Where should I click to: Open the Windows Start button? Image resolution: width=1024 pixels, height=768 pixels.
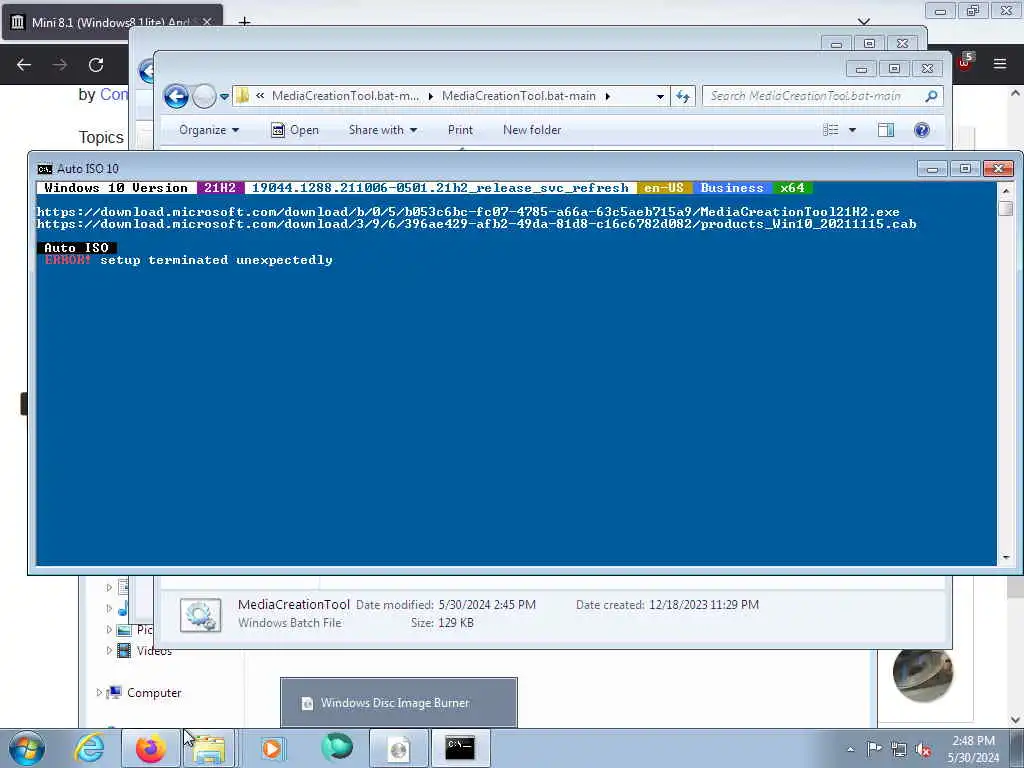tap(27, 748)
